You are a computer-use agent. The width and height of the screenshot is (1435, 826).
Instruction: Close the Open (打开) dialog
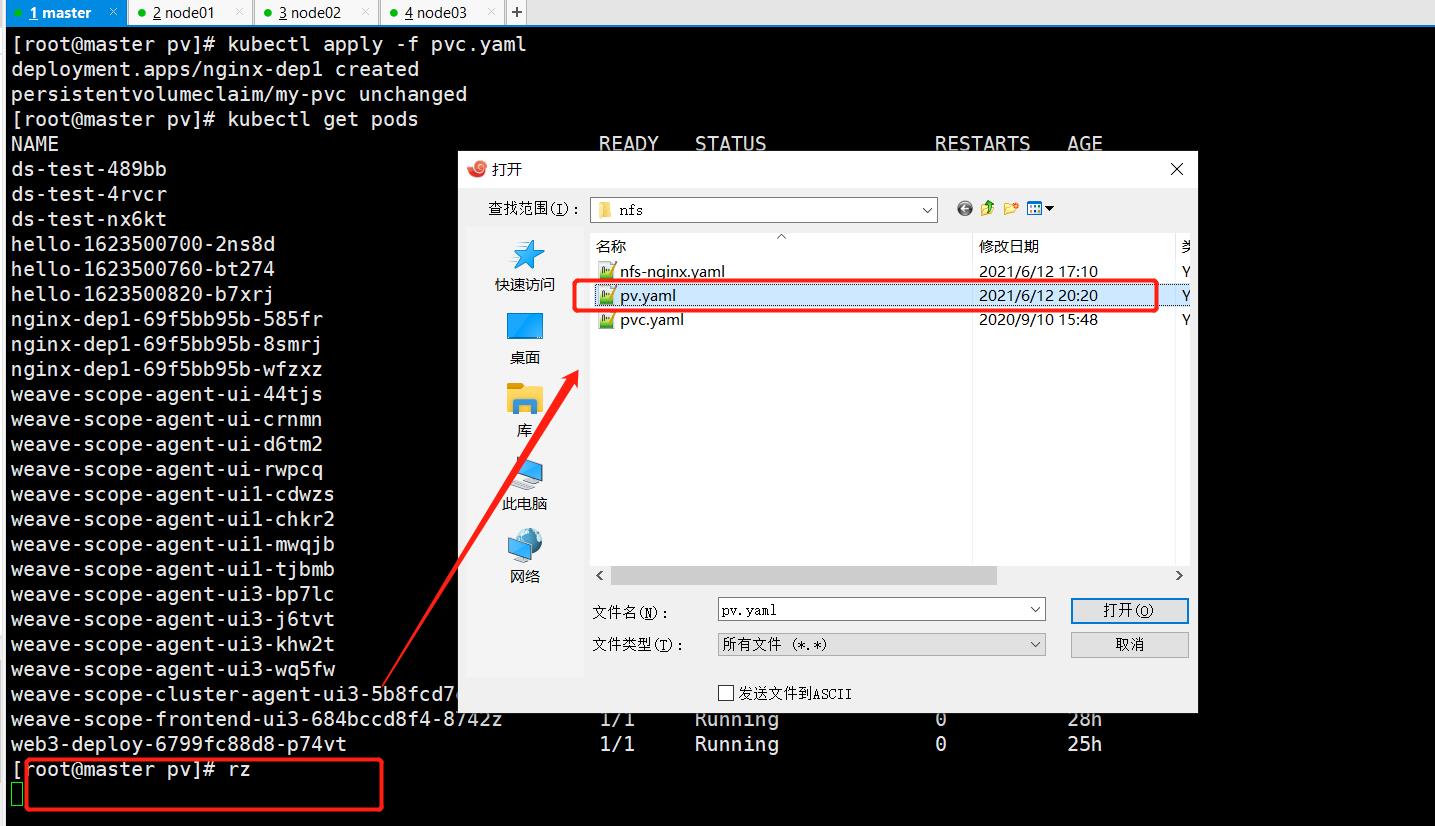coord(1177,170)
